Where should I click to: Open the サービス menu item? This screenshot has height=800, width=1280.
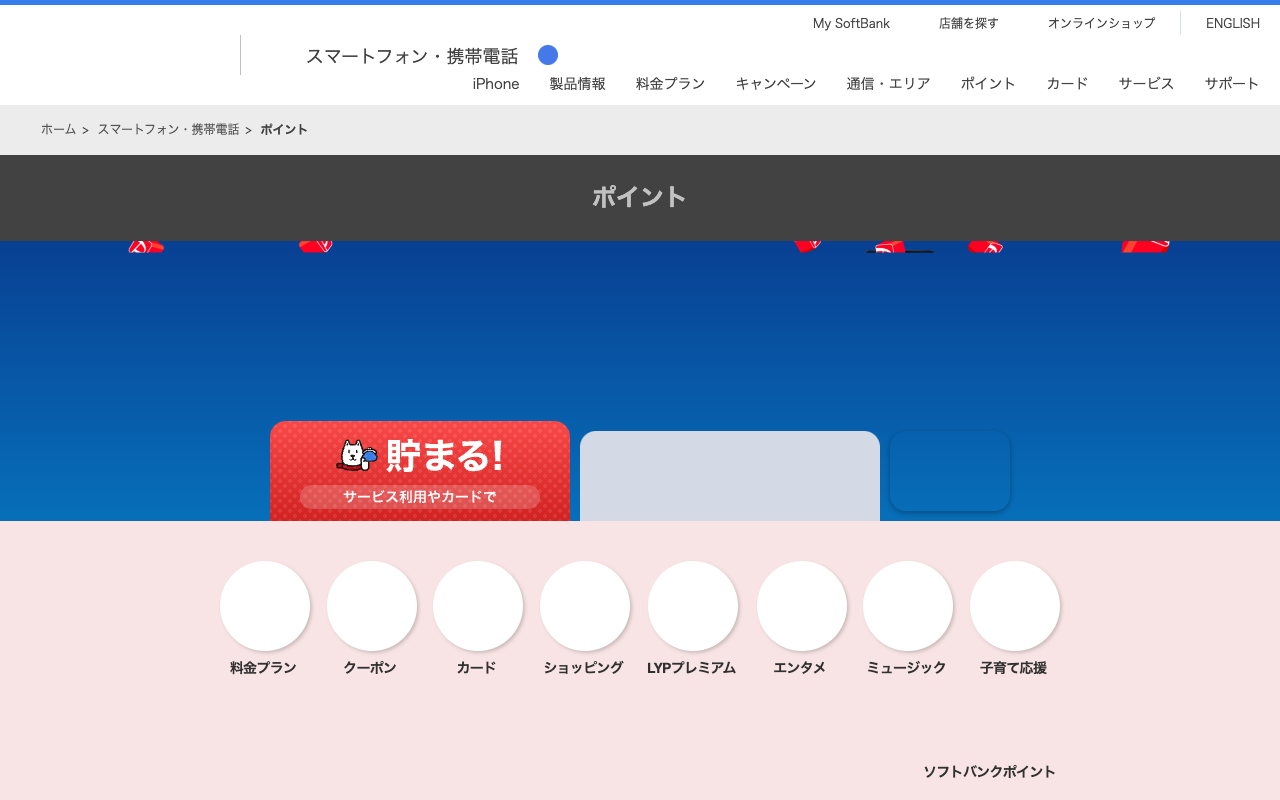click(1147, 84)
